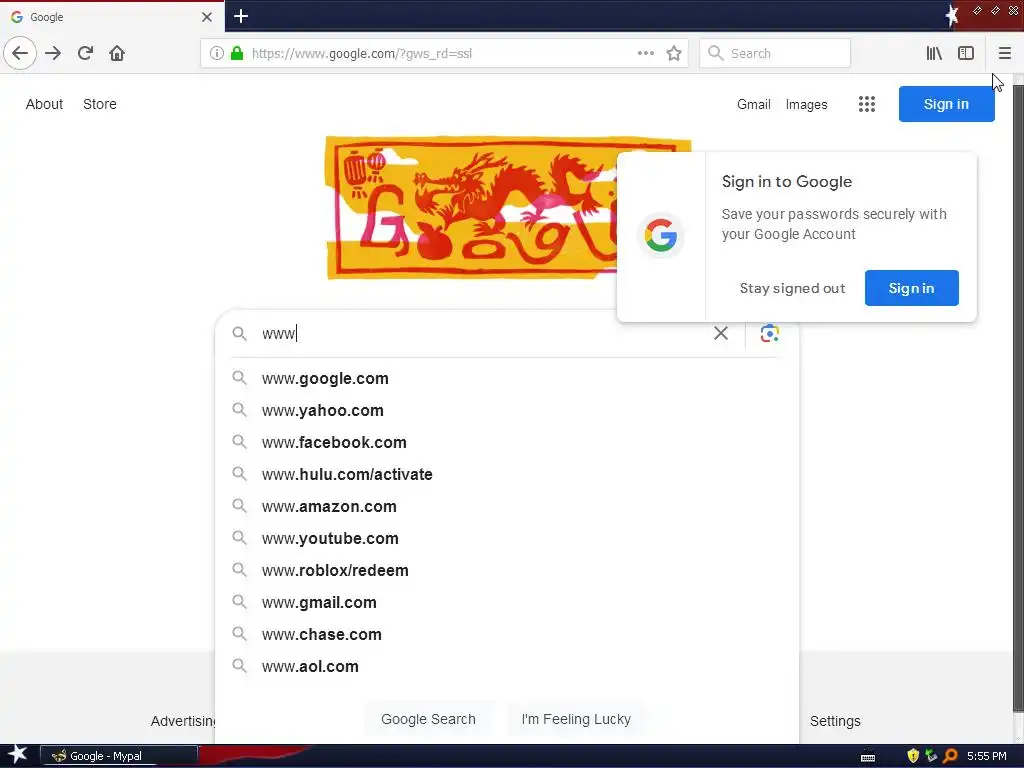
Task: Click into the Google search box text
Action: pos(483,333)
